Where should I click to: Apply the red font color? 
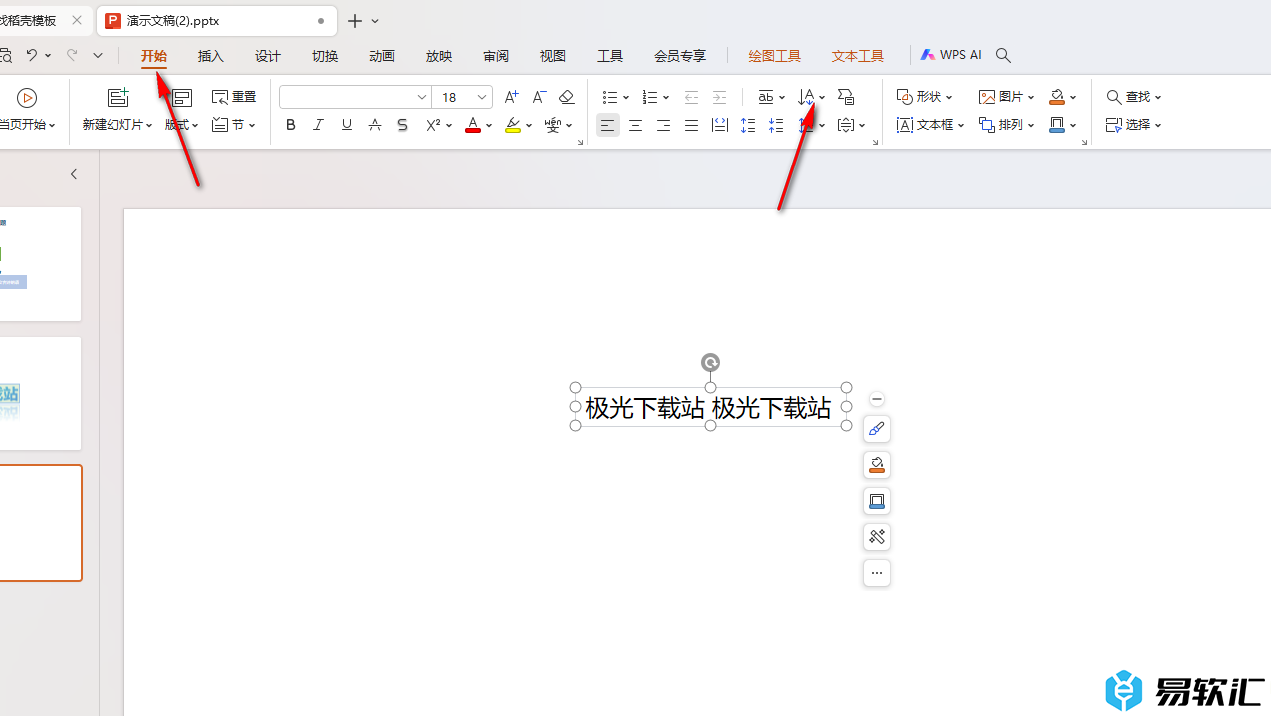[x=473, y=125]
